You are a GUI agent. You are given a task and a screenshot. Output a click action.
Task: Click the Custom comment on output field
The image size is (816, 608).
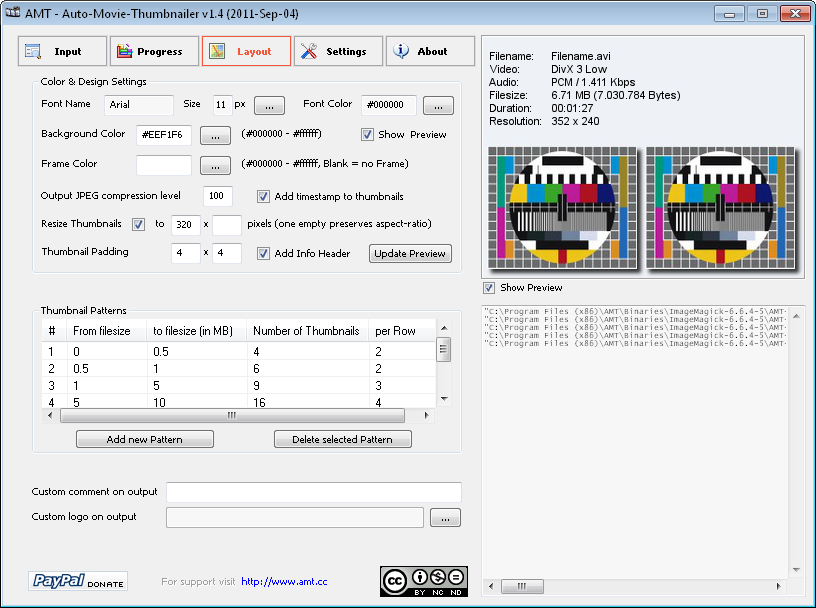pos(314,492)
